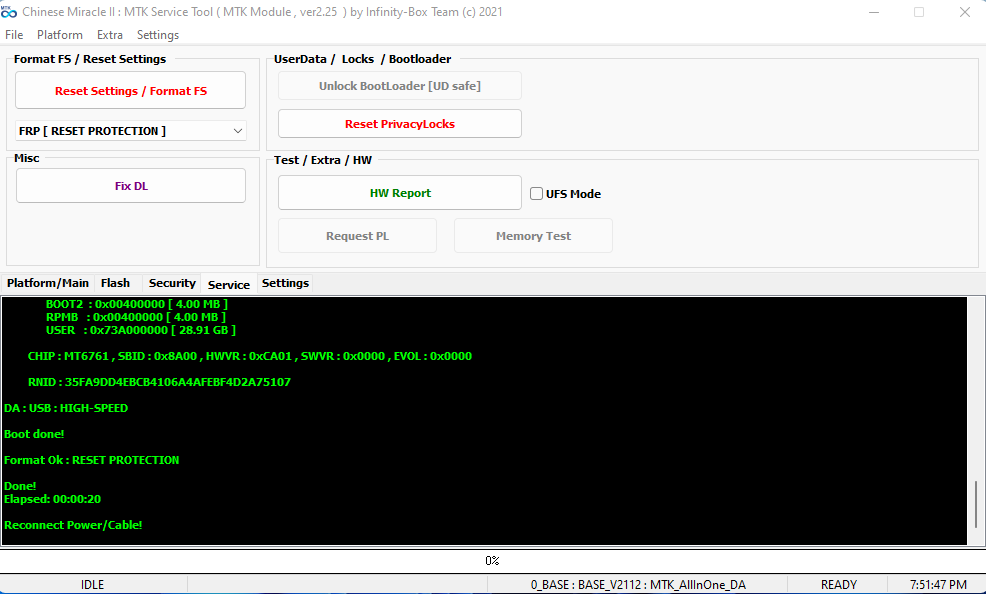Click the HW Report button
The height and width of the screenshot is (594, 986).
click(400, 193)
